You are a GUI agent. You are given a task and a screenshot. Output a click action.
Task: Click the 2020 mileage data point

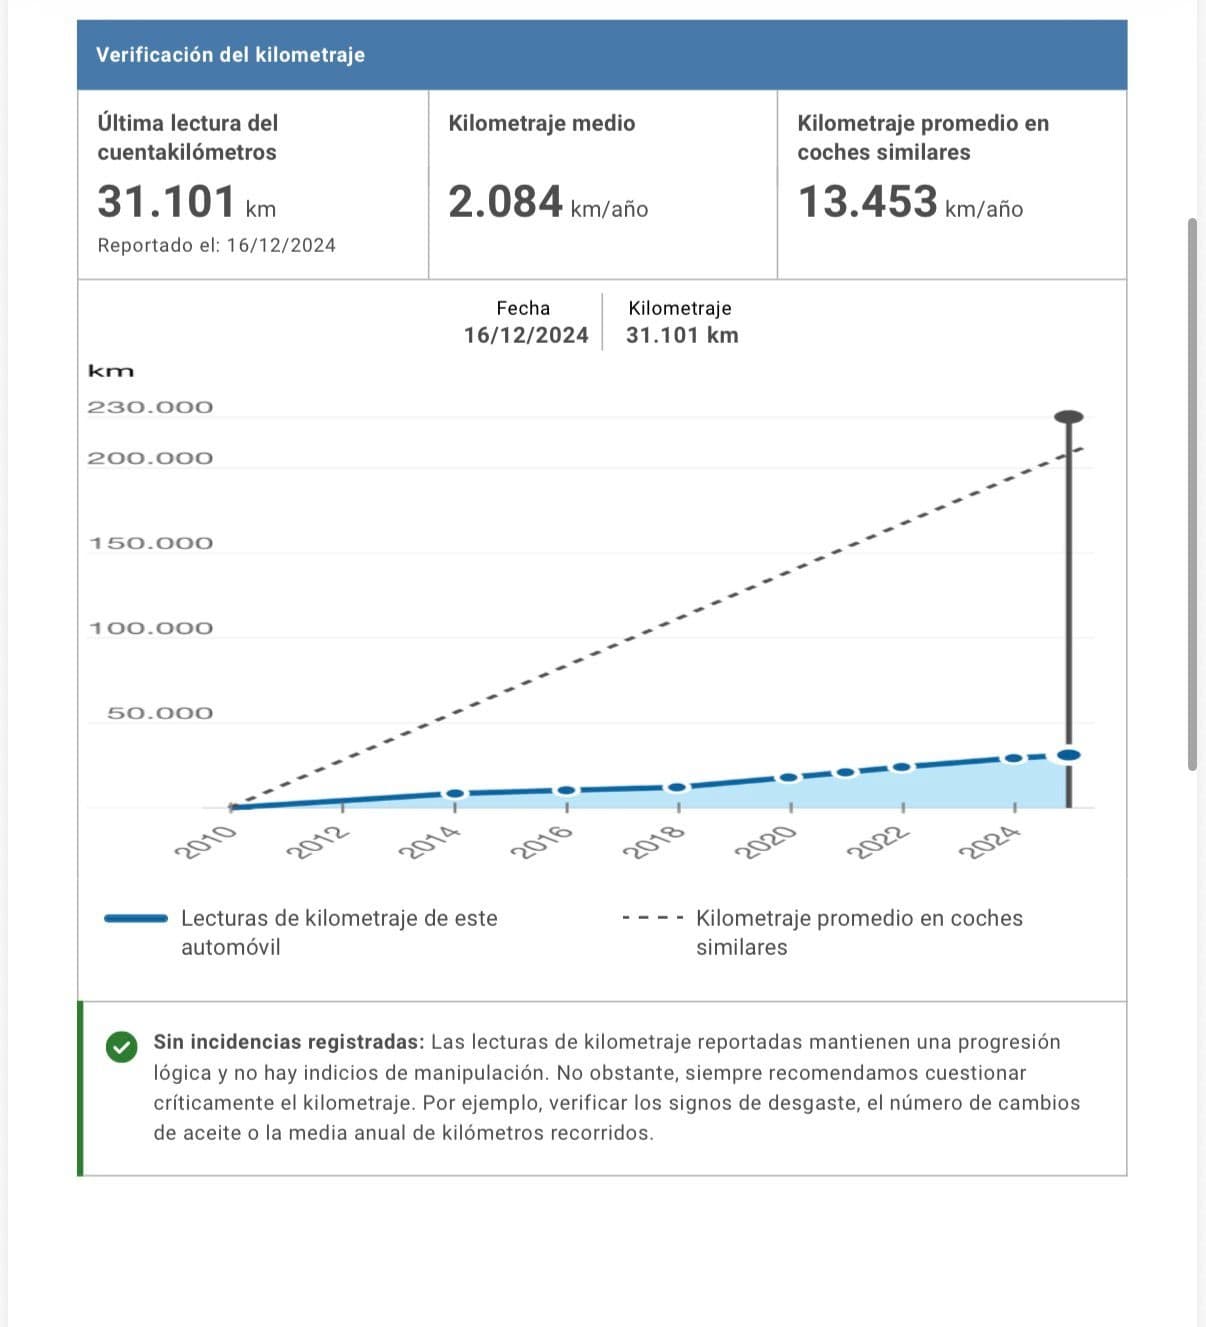(x=789, y=777)
